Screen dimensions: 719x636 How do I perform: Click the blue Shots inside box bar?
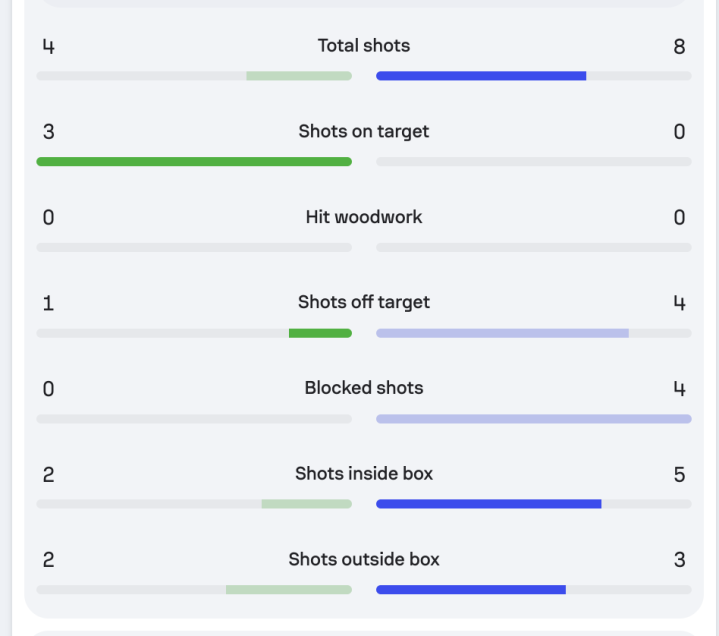pos(488,504)
